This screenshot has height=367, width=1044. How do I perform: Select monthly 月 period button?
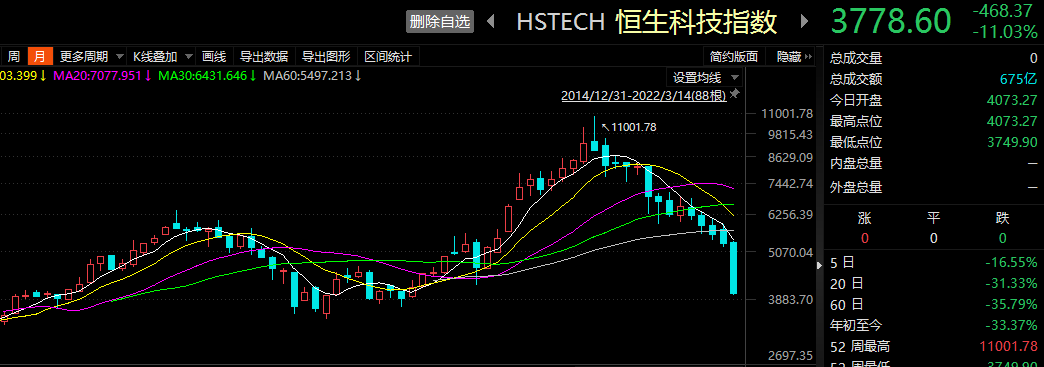(40, 57)
